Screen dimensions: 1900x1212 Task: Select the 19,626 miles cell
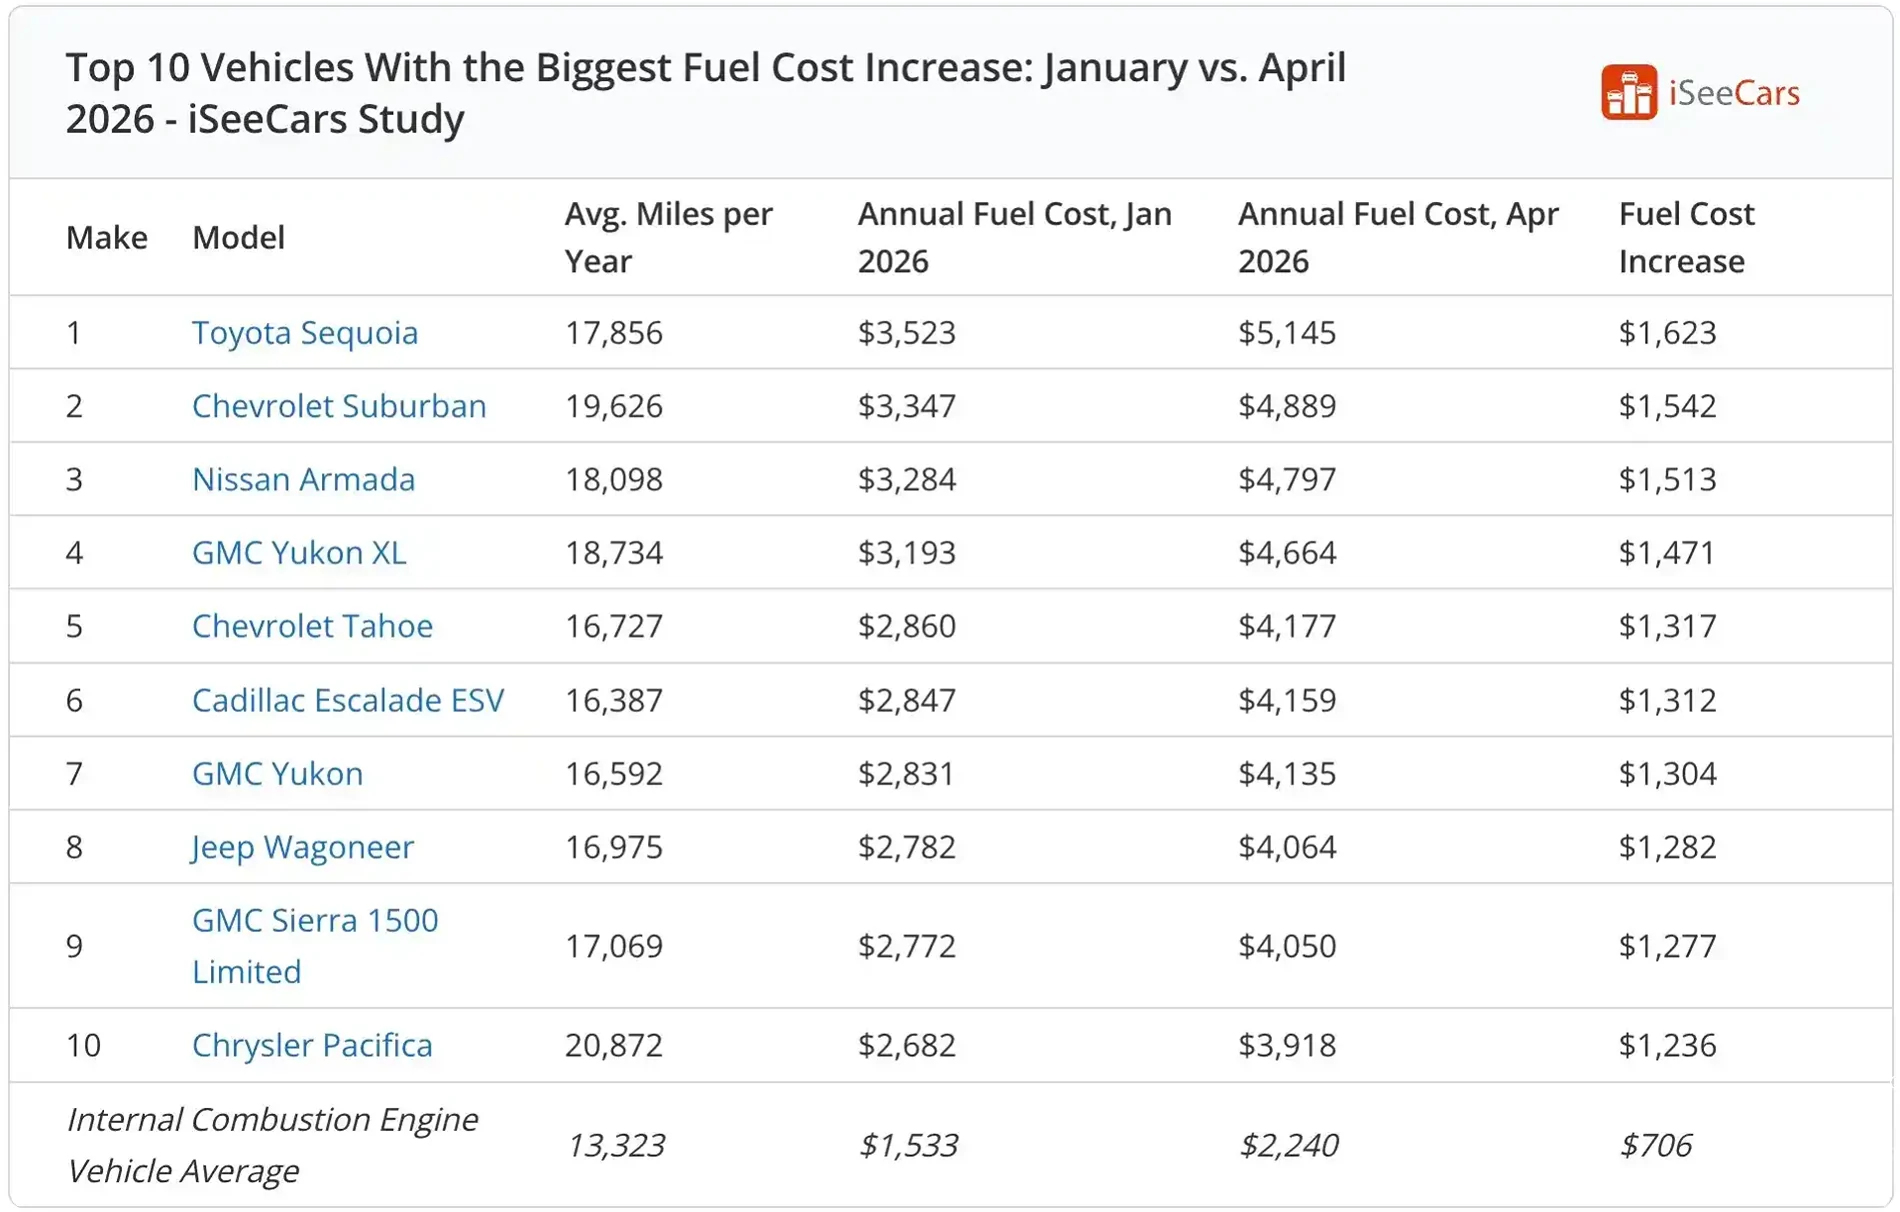click(x=614, y=406)
